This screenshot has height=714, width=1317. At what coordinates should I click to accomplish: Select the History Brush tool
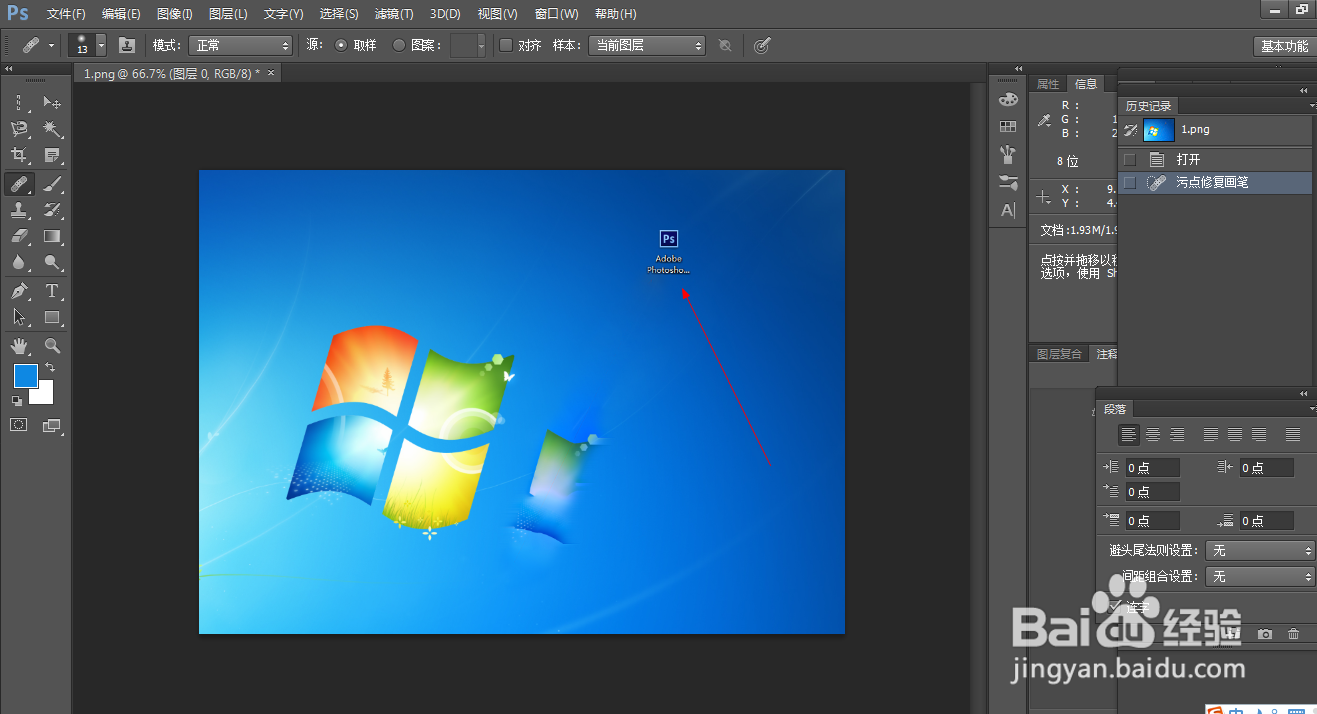[52, 210]
